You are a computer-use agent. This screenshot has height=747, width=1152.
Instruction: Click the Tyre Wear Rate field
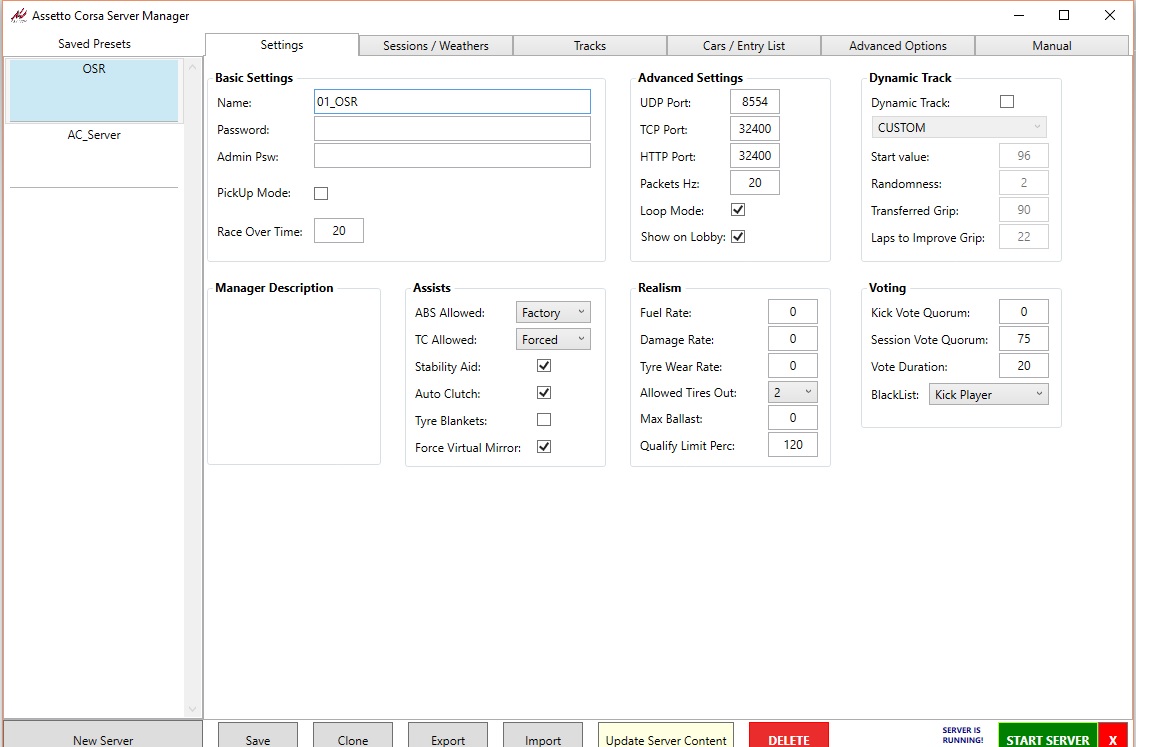click(793, 366)
